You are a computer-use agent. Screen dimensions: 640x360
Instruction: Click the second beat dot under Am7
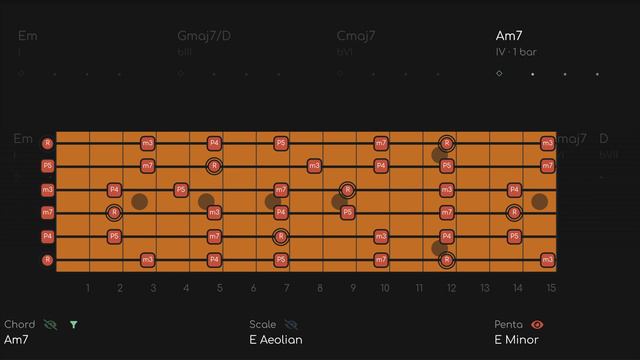[x=533, y=74]
